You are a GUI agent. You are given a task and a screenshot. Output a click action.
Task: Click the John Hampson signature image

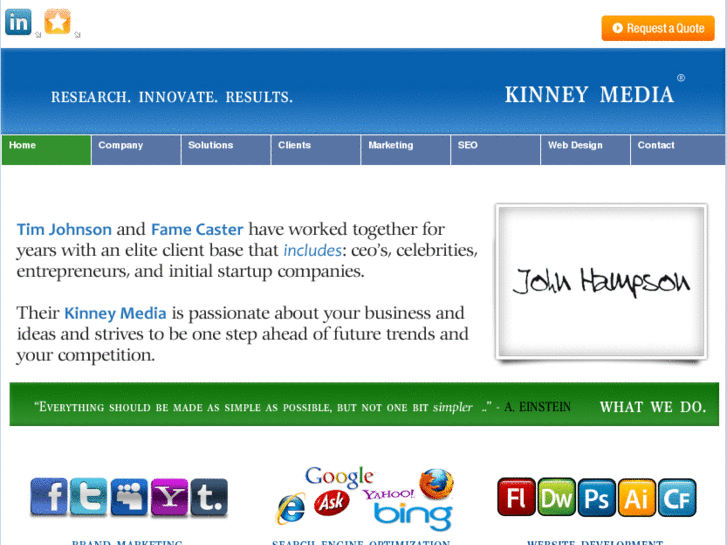tap(601, 282)
